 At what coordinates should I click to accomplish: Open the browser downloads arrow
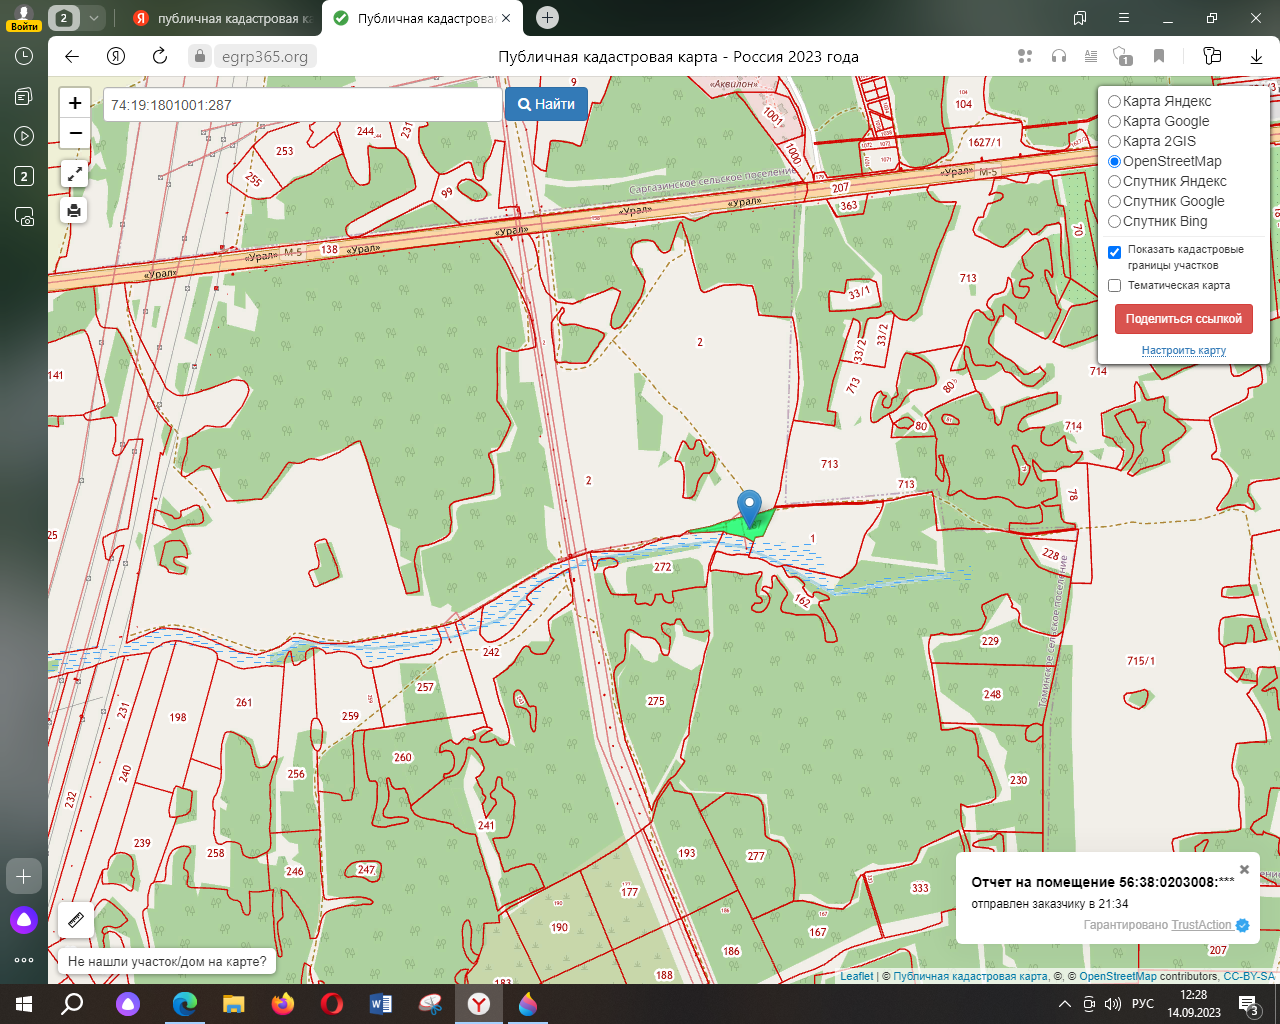(1257, 56)
